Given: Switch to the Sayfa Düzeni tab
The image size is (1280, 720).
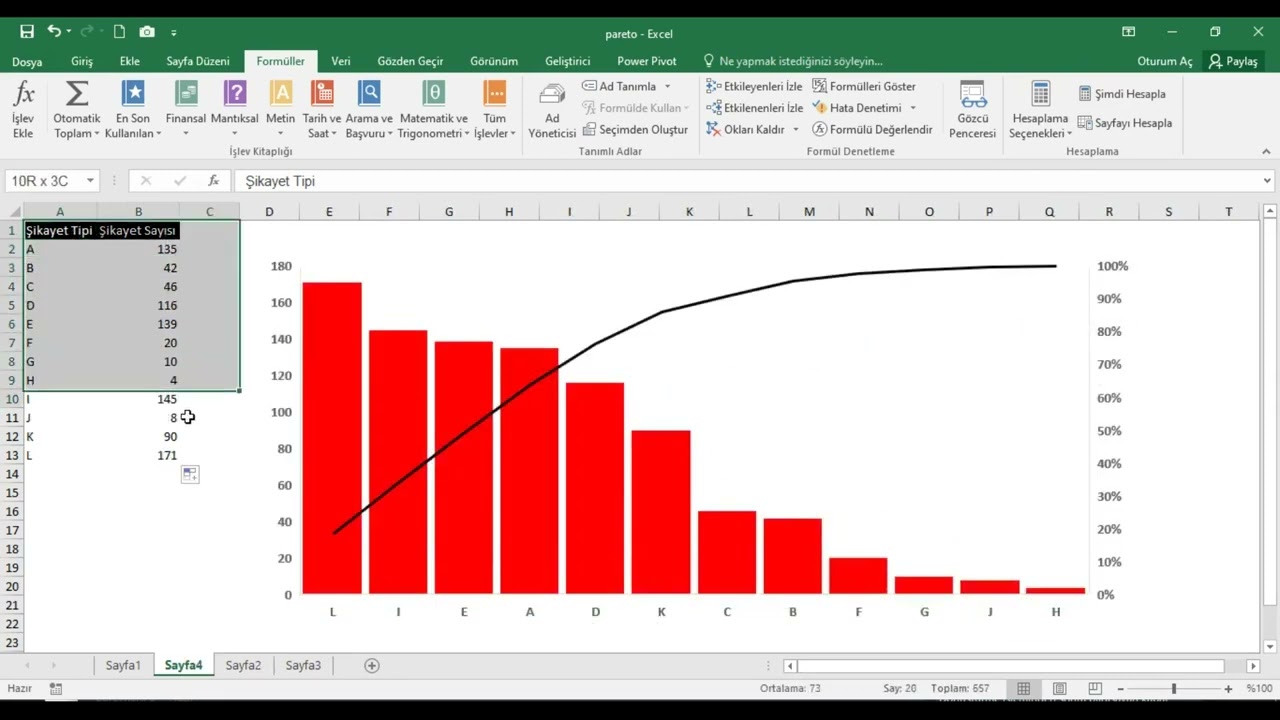Looking at the screenshot, I should (198, 61).
